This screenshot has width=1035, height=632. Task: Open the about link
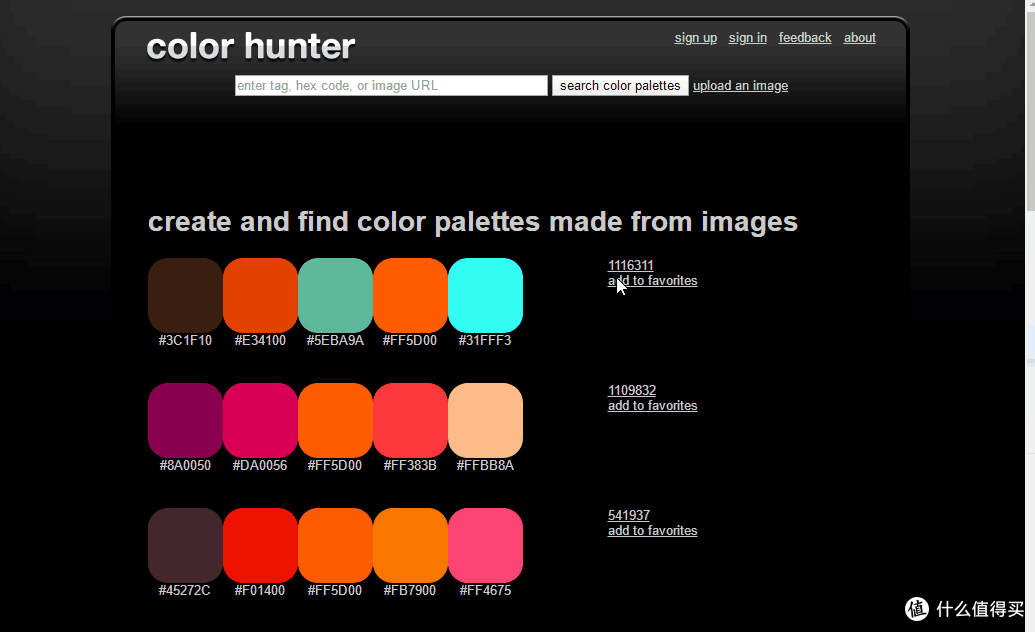(859, 38)
